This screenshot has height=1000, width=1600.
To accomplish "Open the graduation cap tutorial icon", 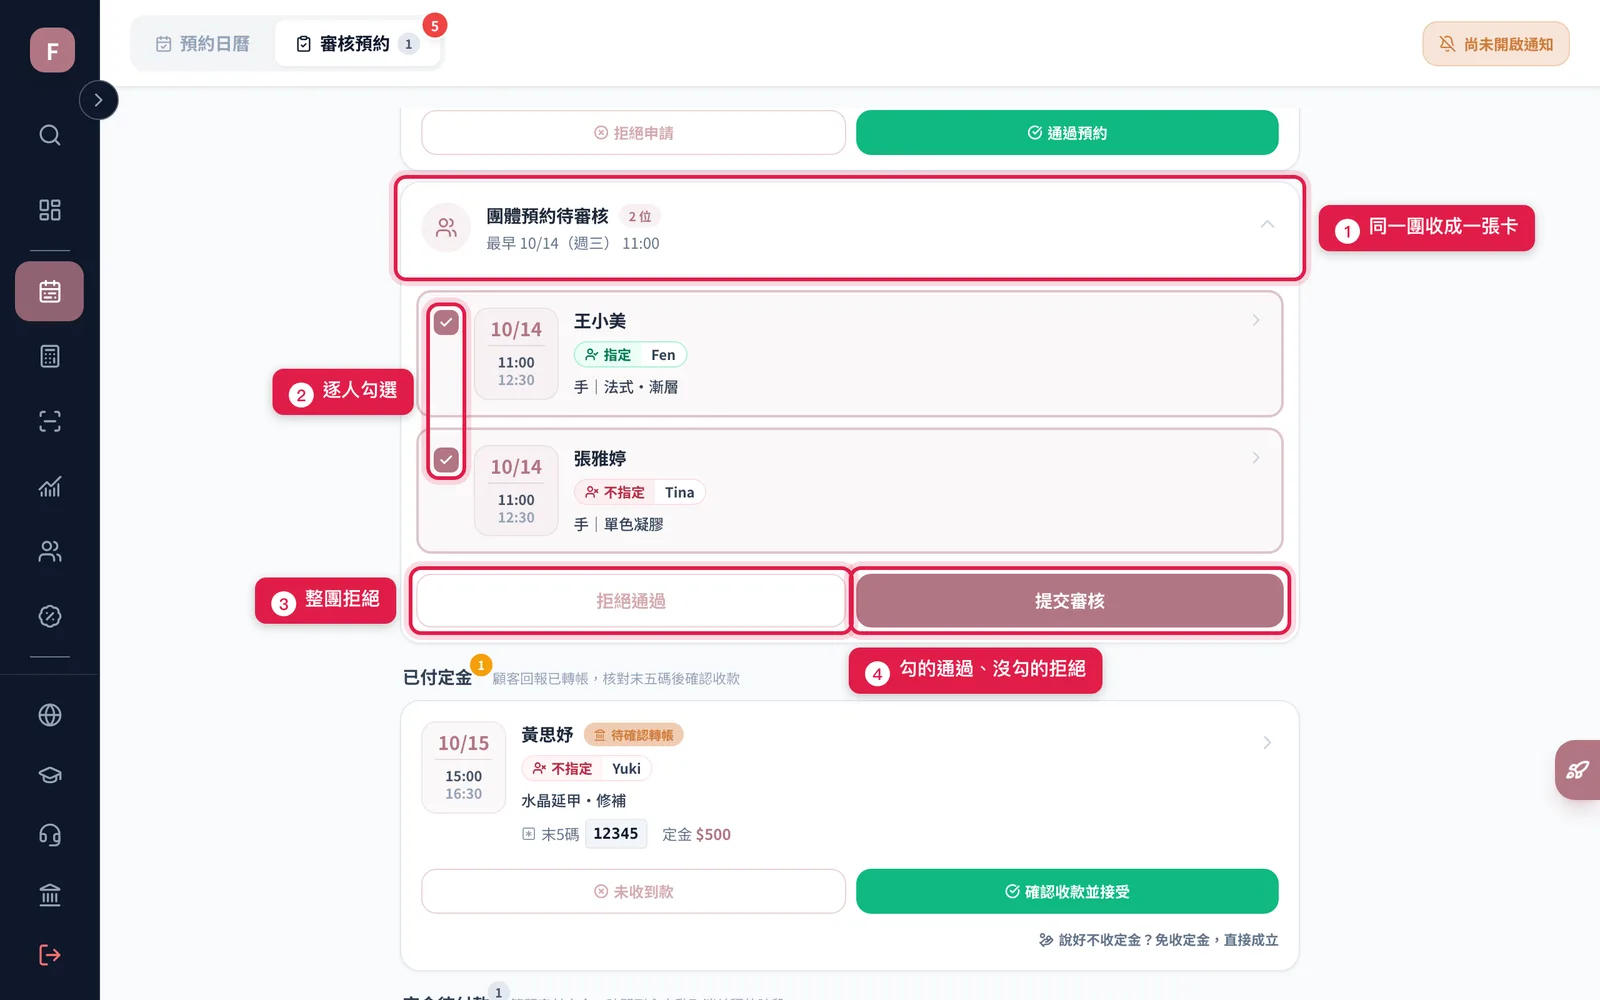I will [x=50, y=775].
